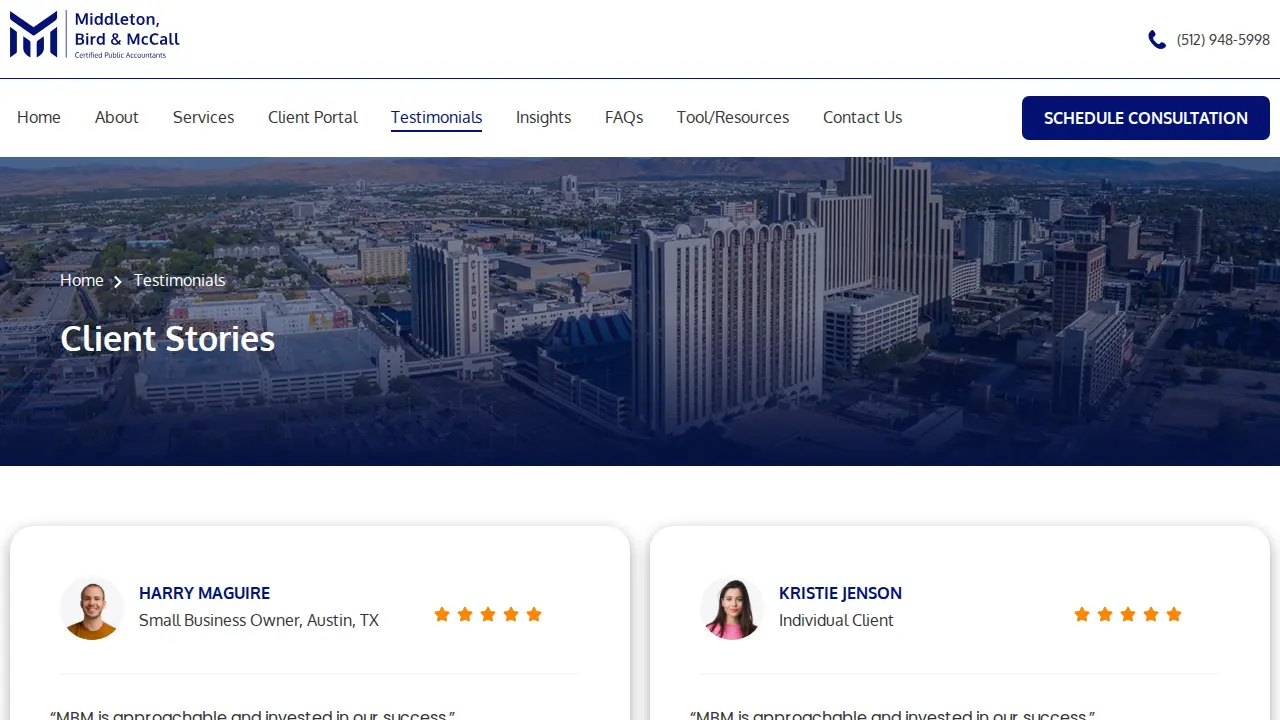Viewport: 1280px width, 720px height.
Task: Open the Insights page
Action: (543, 117)
